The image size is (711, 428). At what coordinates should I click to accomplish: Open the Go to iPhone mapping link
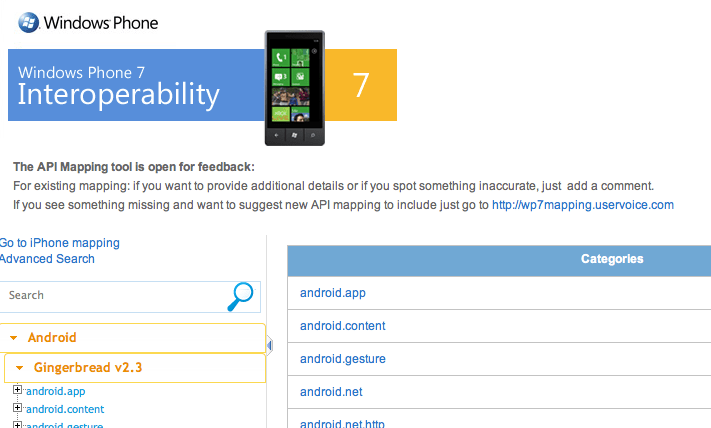pos(59,243)
